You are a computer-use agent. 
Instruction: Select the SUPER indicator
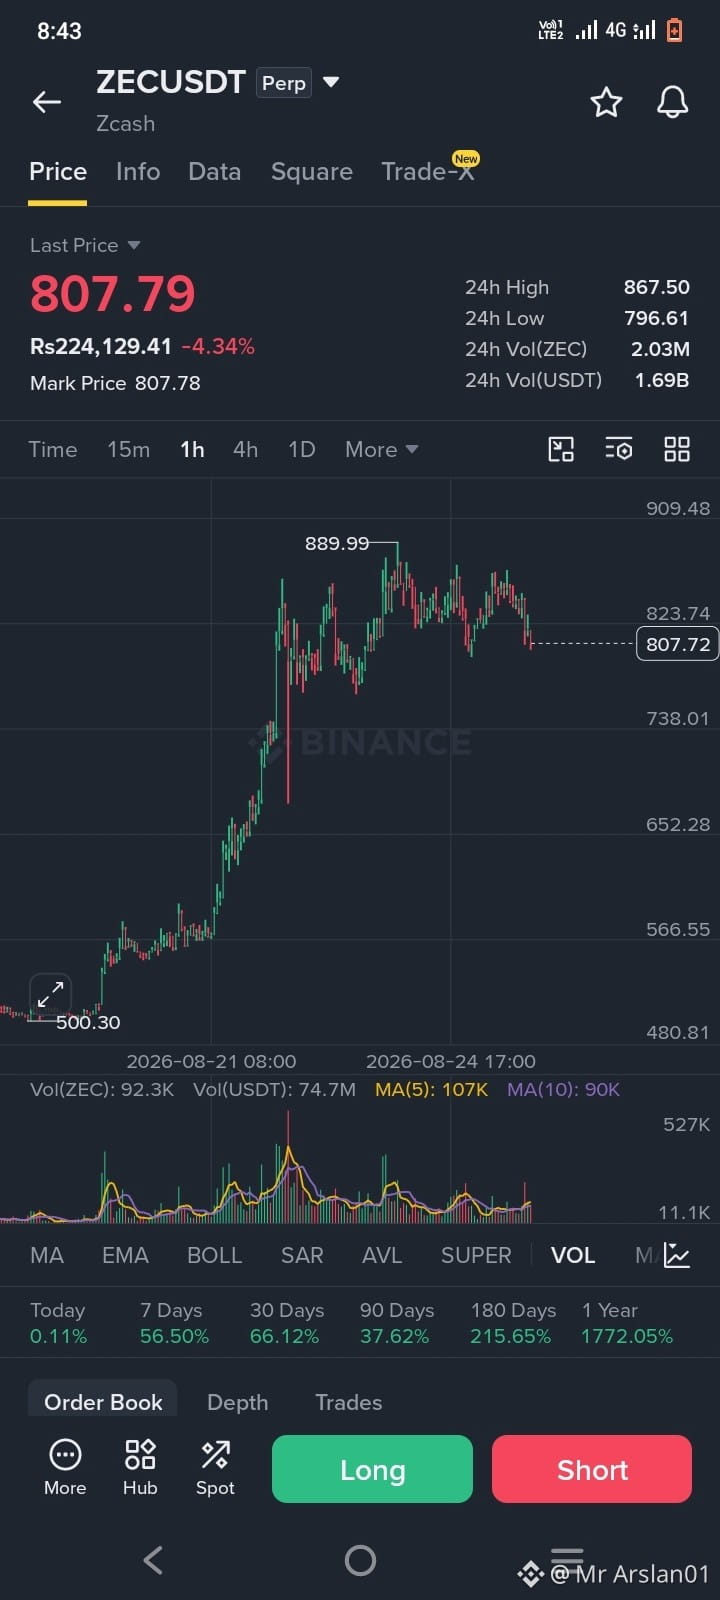point(476,1256)
